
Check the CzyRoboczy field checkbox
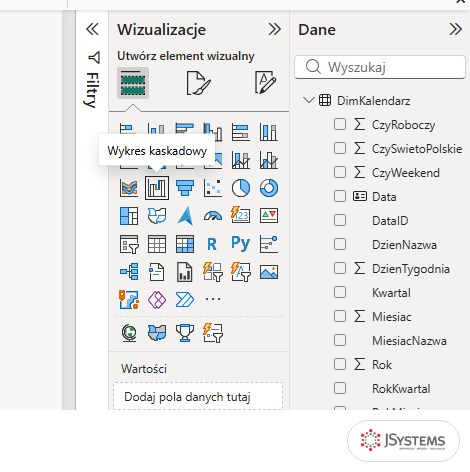coord(340,124)
